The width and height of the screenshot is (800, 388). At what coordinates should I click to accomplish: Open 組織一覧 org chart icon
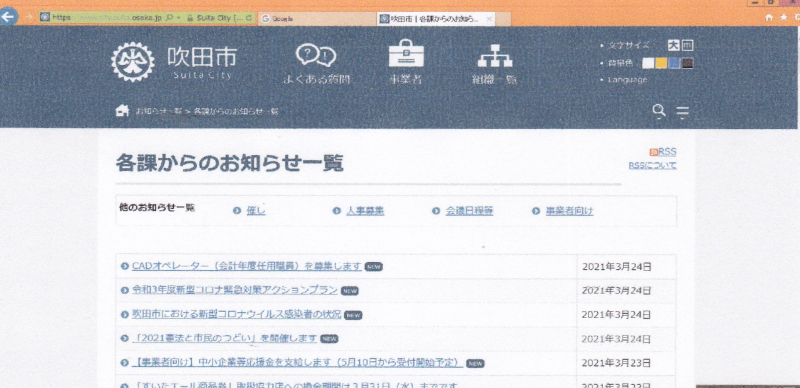point(495,56)
